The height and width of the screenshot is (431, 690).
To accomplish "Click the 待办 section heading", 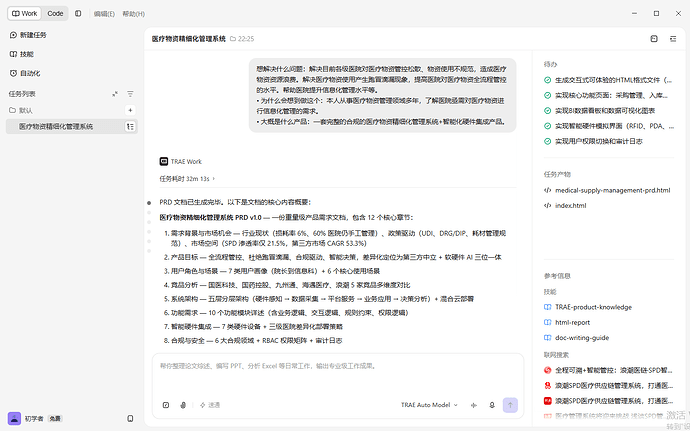I will pyautogui.click(x=550, y=64).
